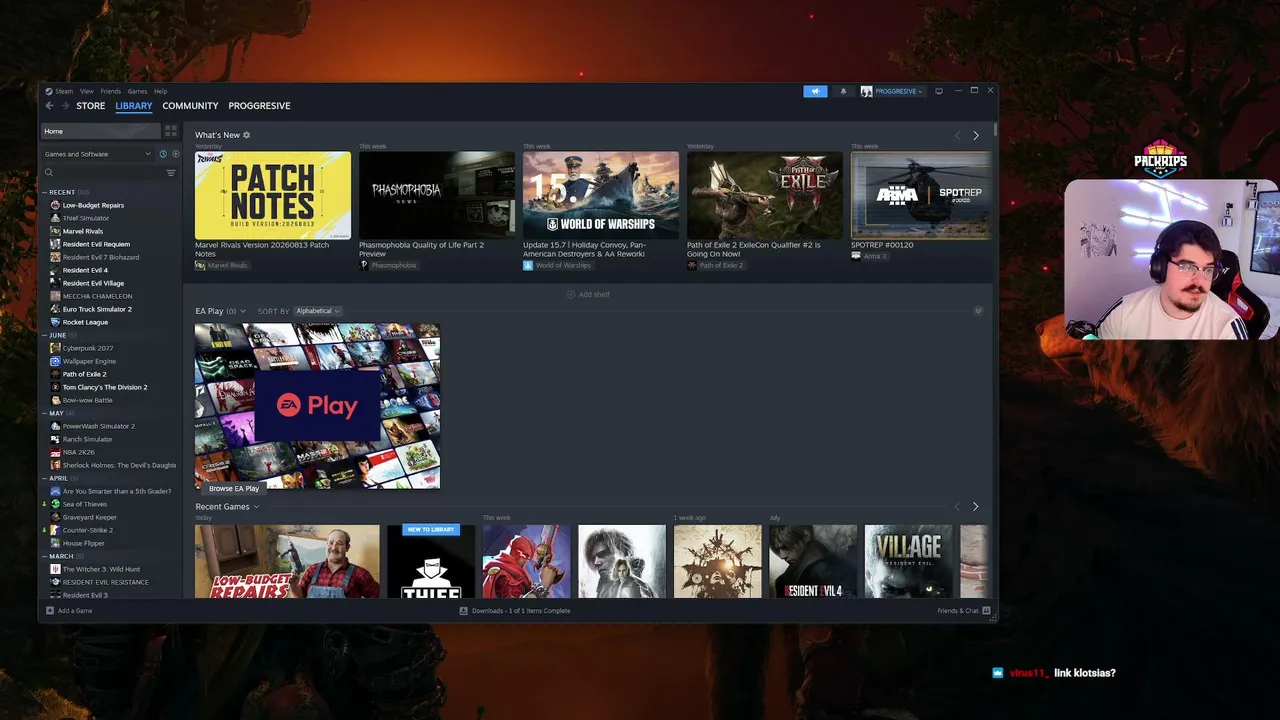1280x720 pixels.
Task: Click The Witcher 3 icon in sidebar
Action: click(x=56, y=569)
